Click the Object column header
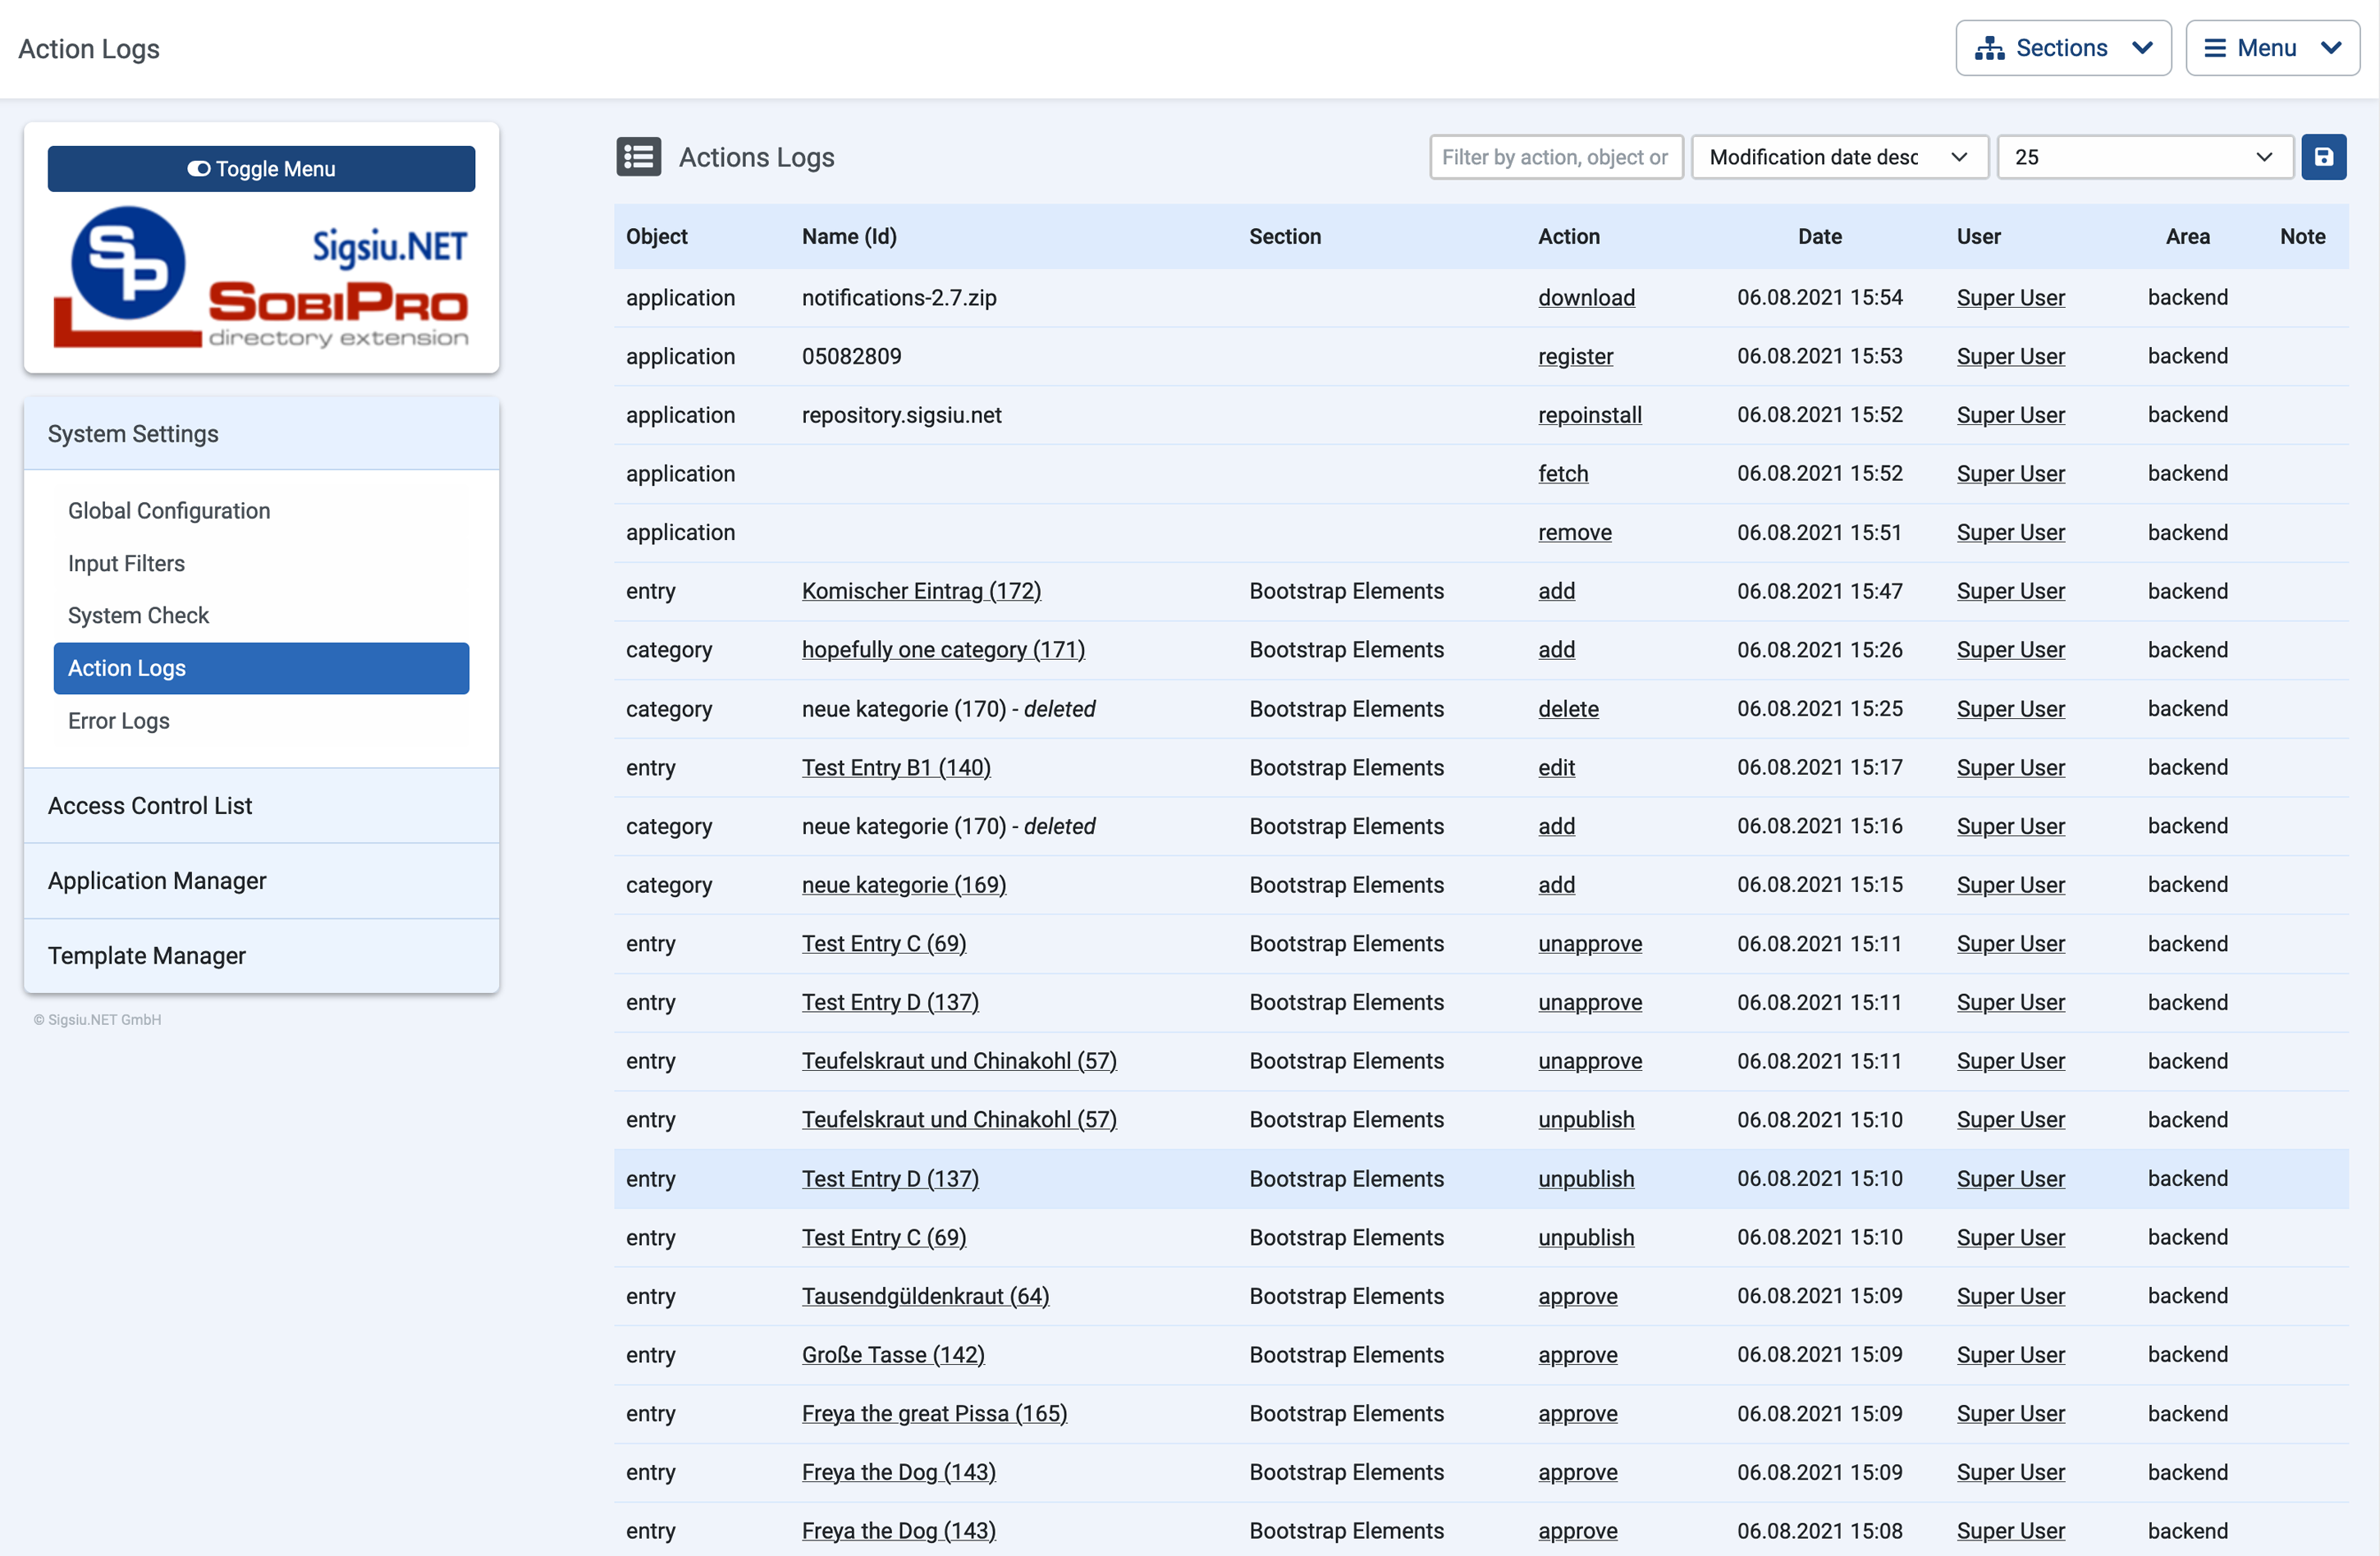The image size is (2380, 1556). pyautogui.click(x=657, y=237)
